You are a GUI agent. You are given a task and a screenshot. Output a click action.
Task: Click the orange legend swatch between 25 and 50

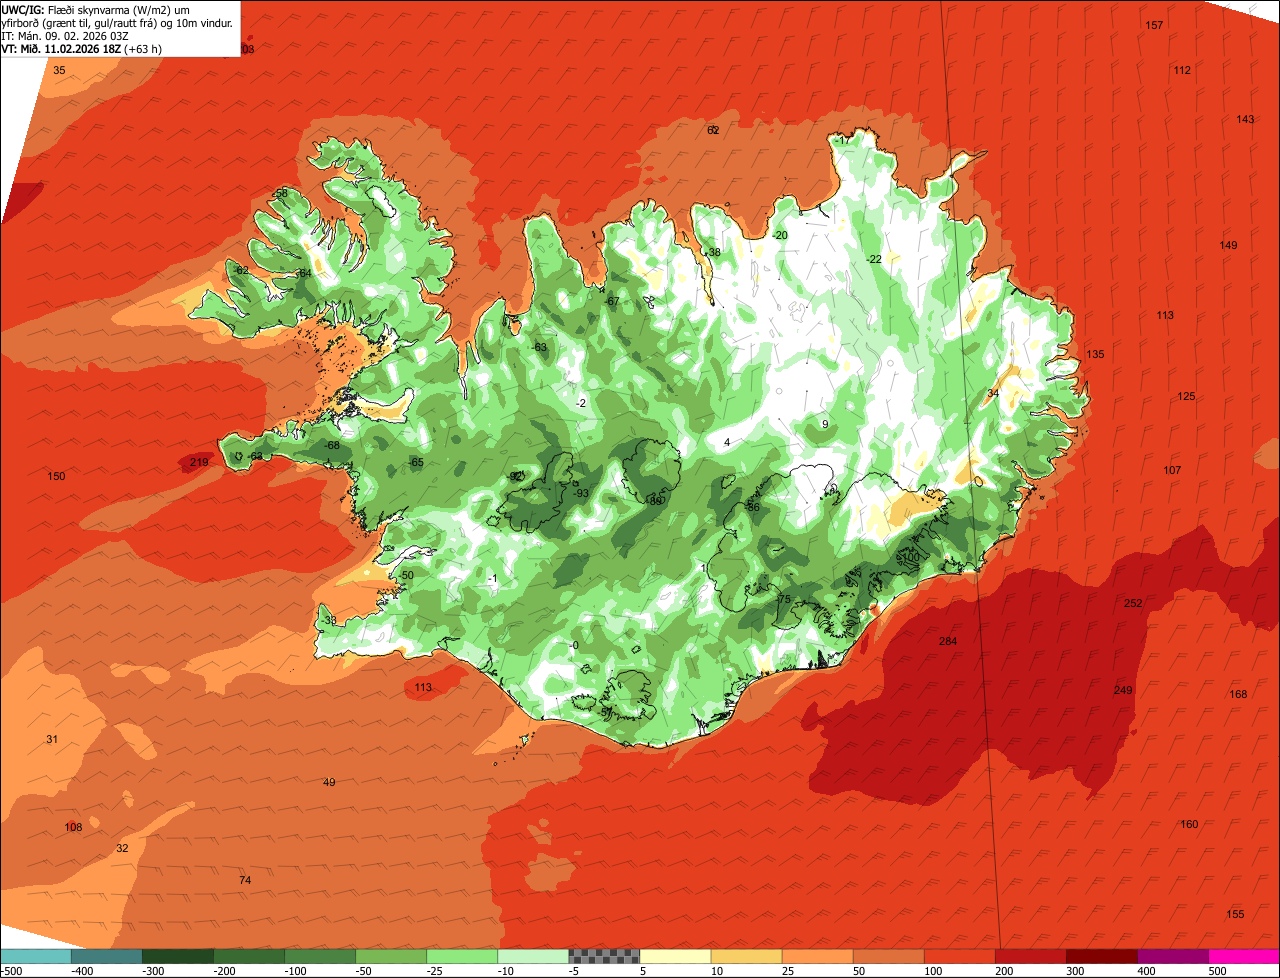tap(817, 955)
